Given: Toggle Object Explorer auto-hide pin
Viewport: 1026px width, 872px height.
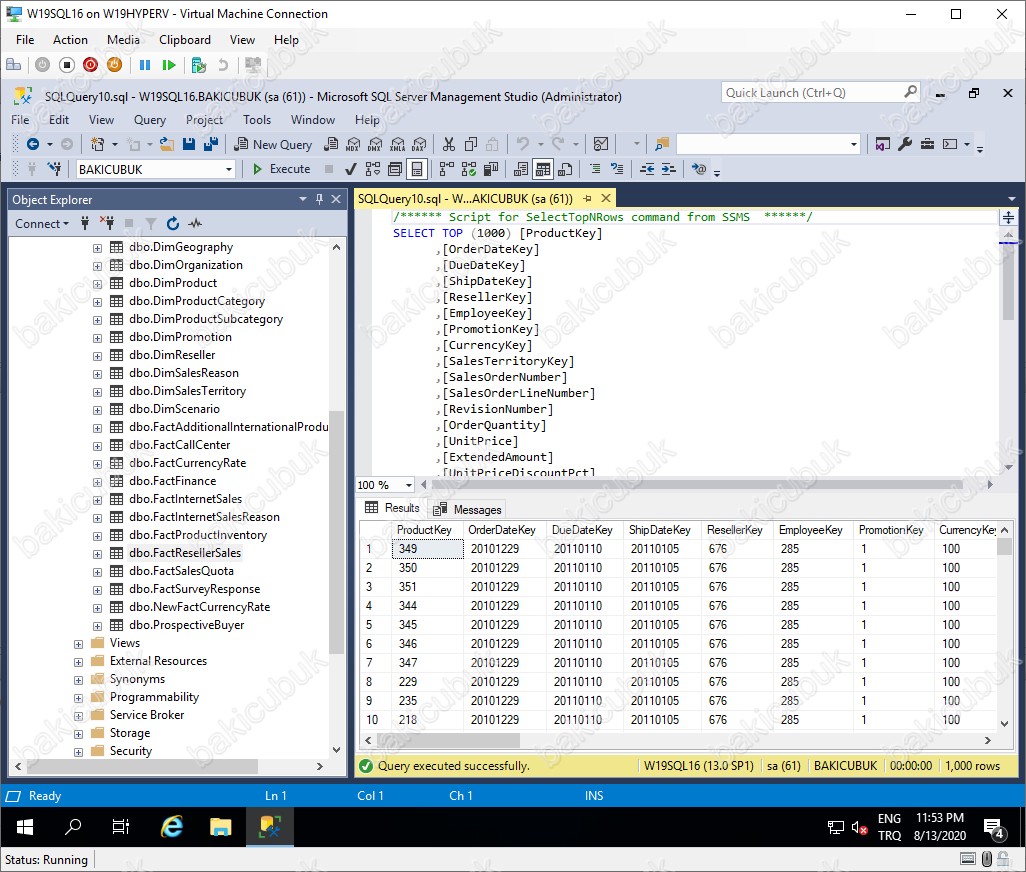Looking at the screenshot, I should click(319, 199).
